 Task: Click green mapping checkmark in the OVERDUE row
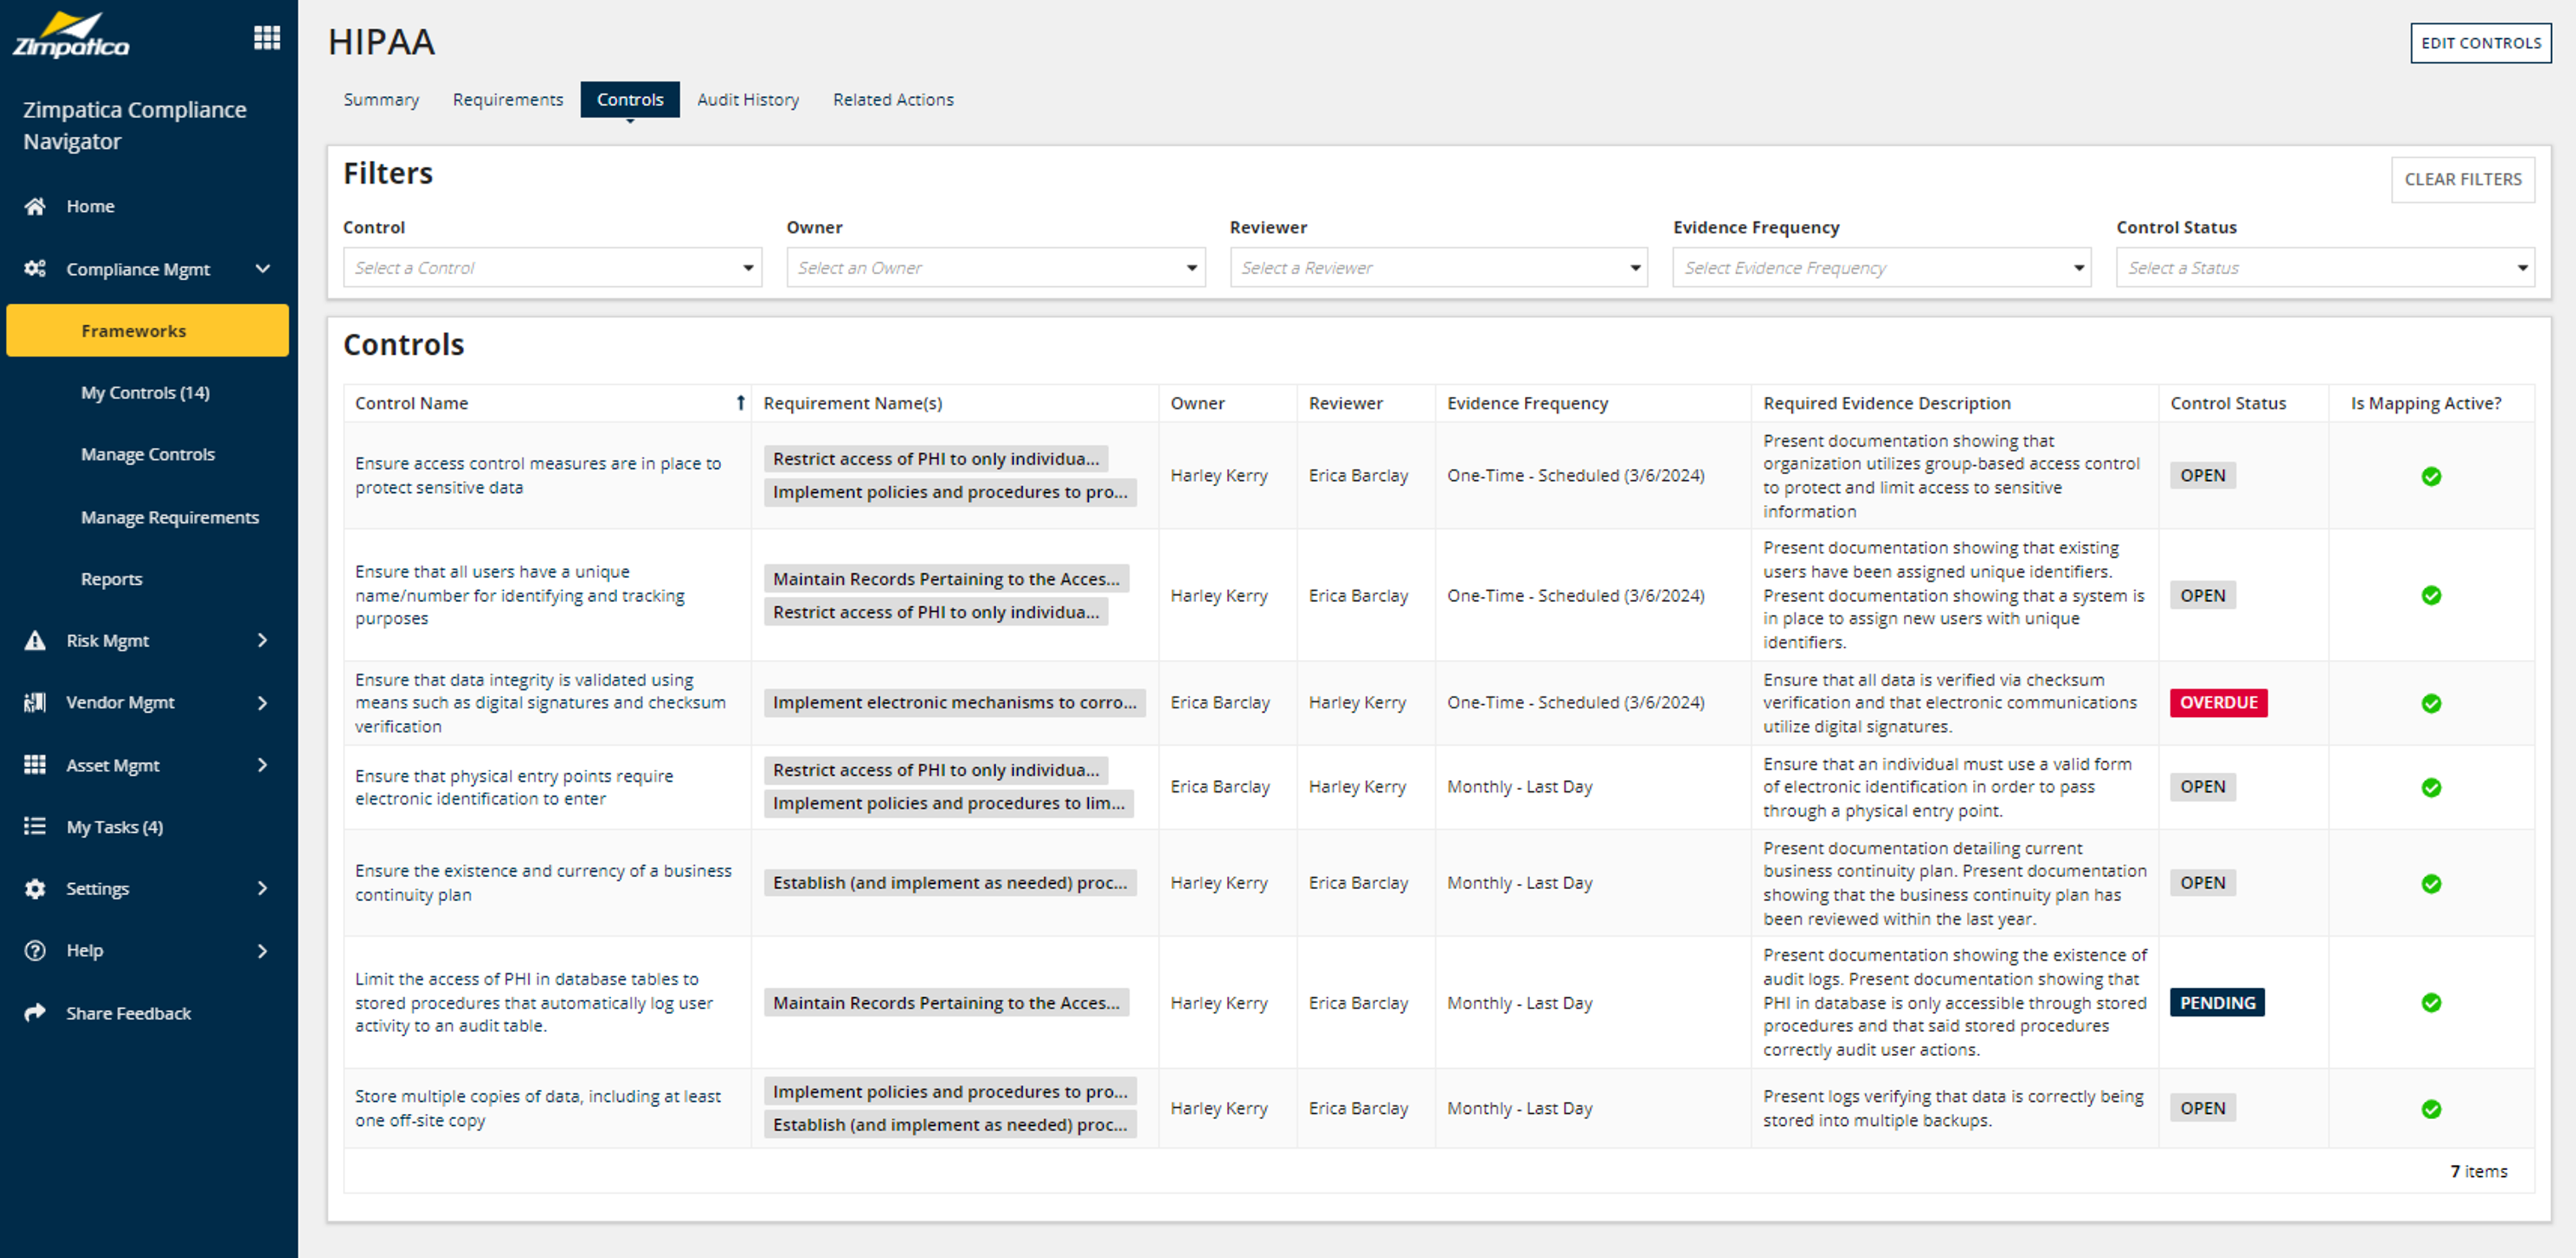pos(2431,703)
